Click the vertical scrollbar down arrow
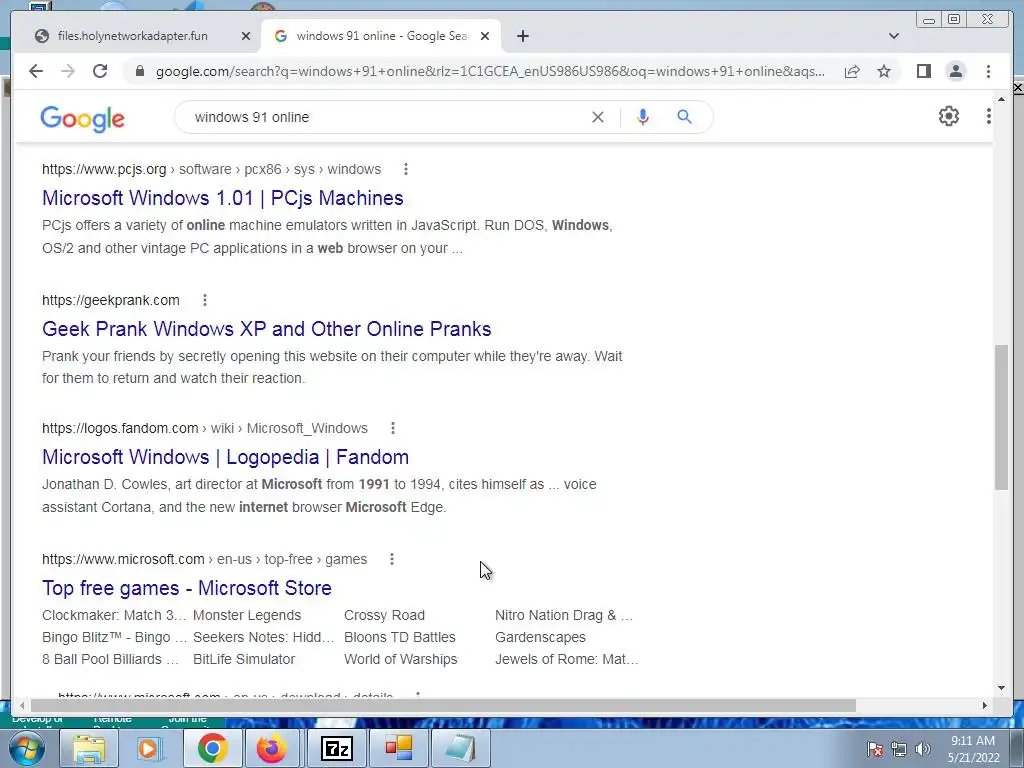The height and width of the screenshot is (768, 1024). [1002, 687]
